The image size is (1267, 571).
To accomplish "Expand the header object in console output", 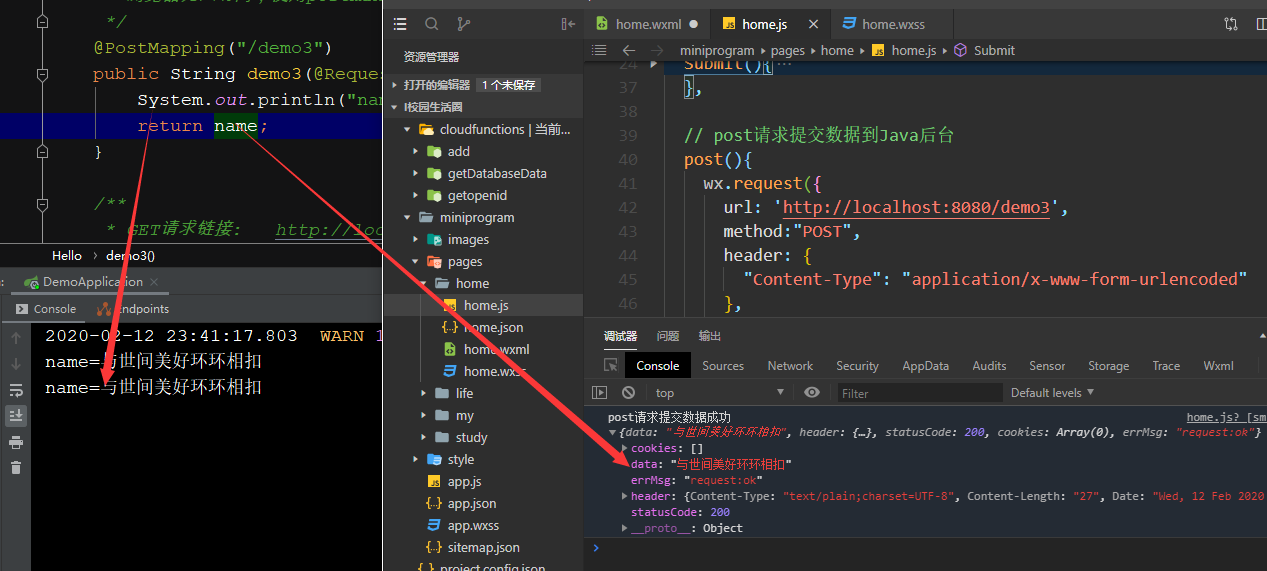I will coord(625,496).
